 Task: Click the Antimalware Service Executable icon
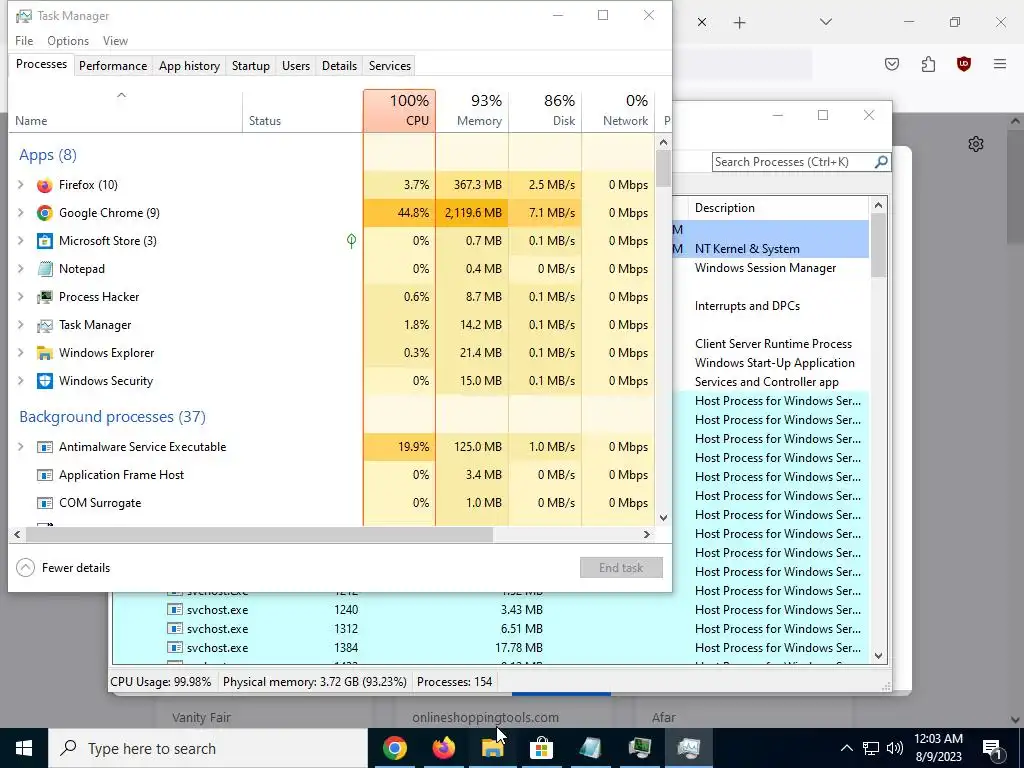click(44, 447)
